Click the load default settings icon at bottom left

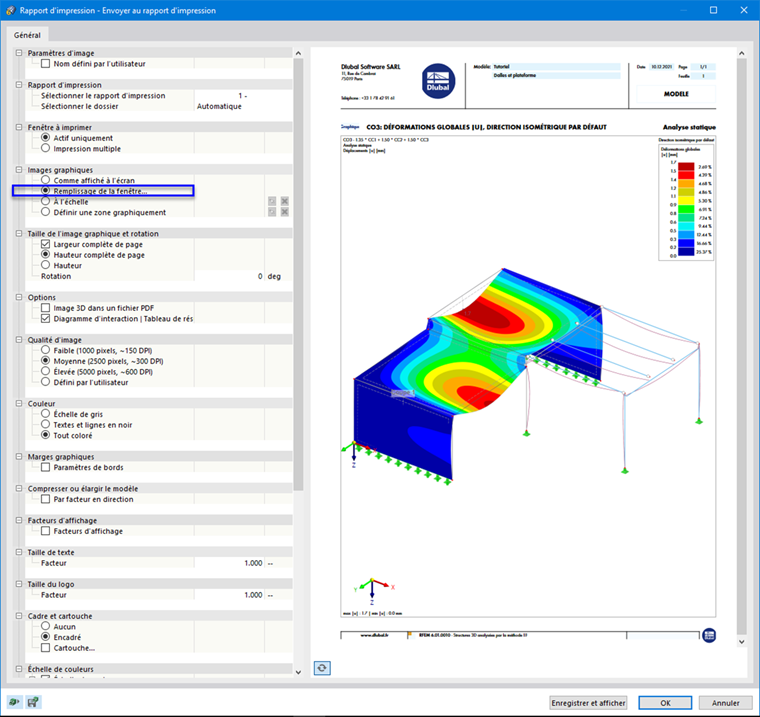pos(15,702)
